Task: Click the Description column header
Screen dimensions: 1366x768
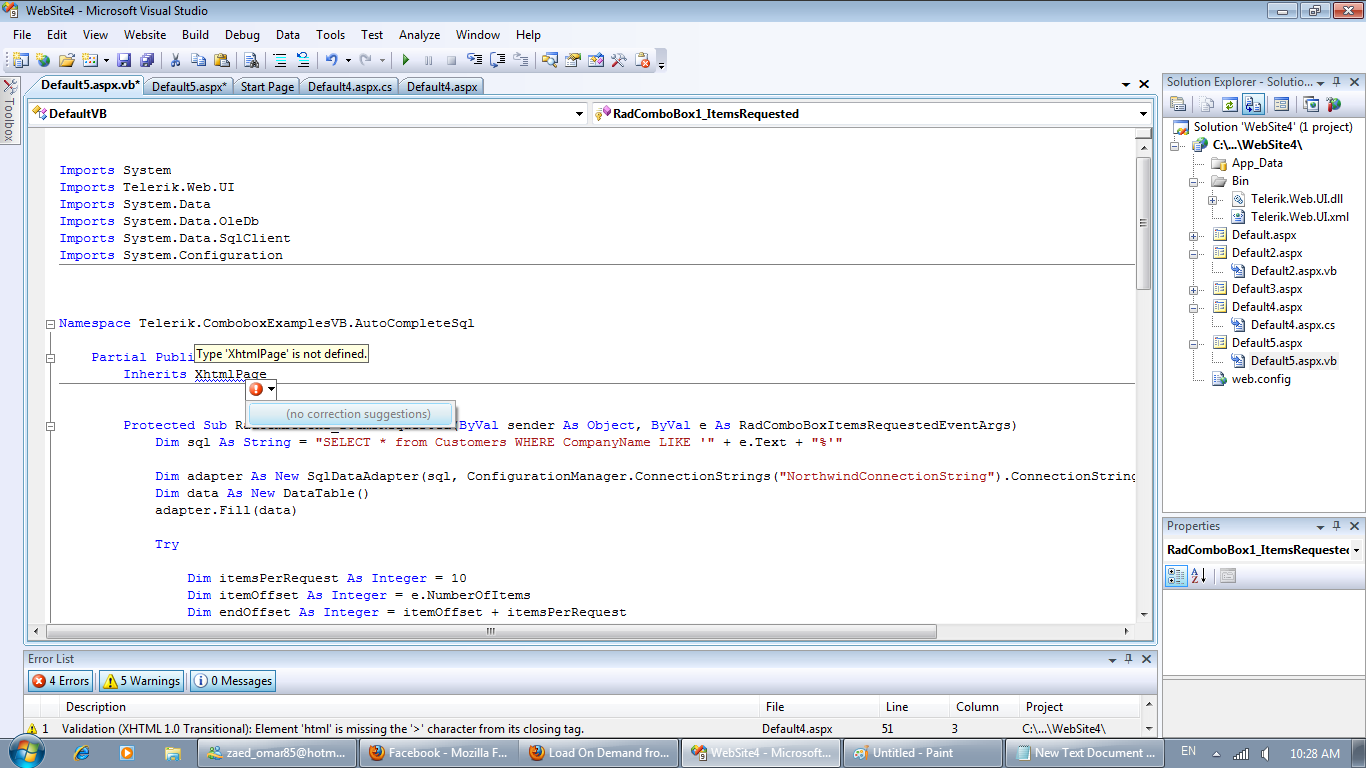Action: tap(96, 707)
